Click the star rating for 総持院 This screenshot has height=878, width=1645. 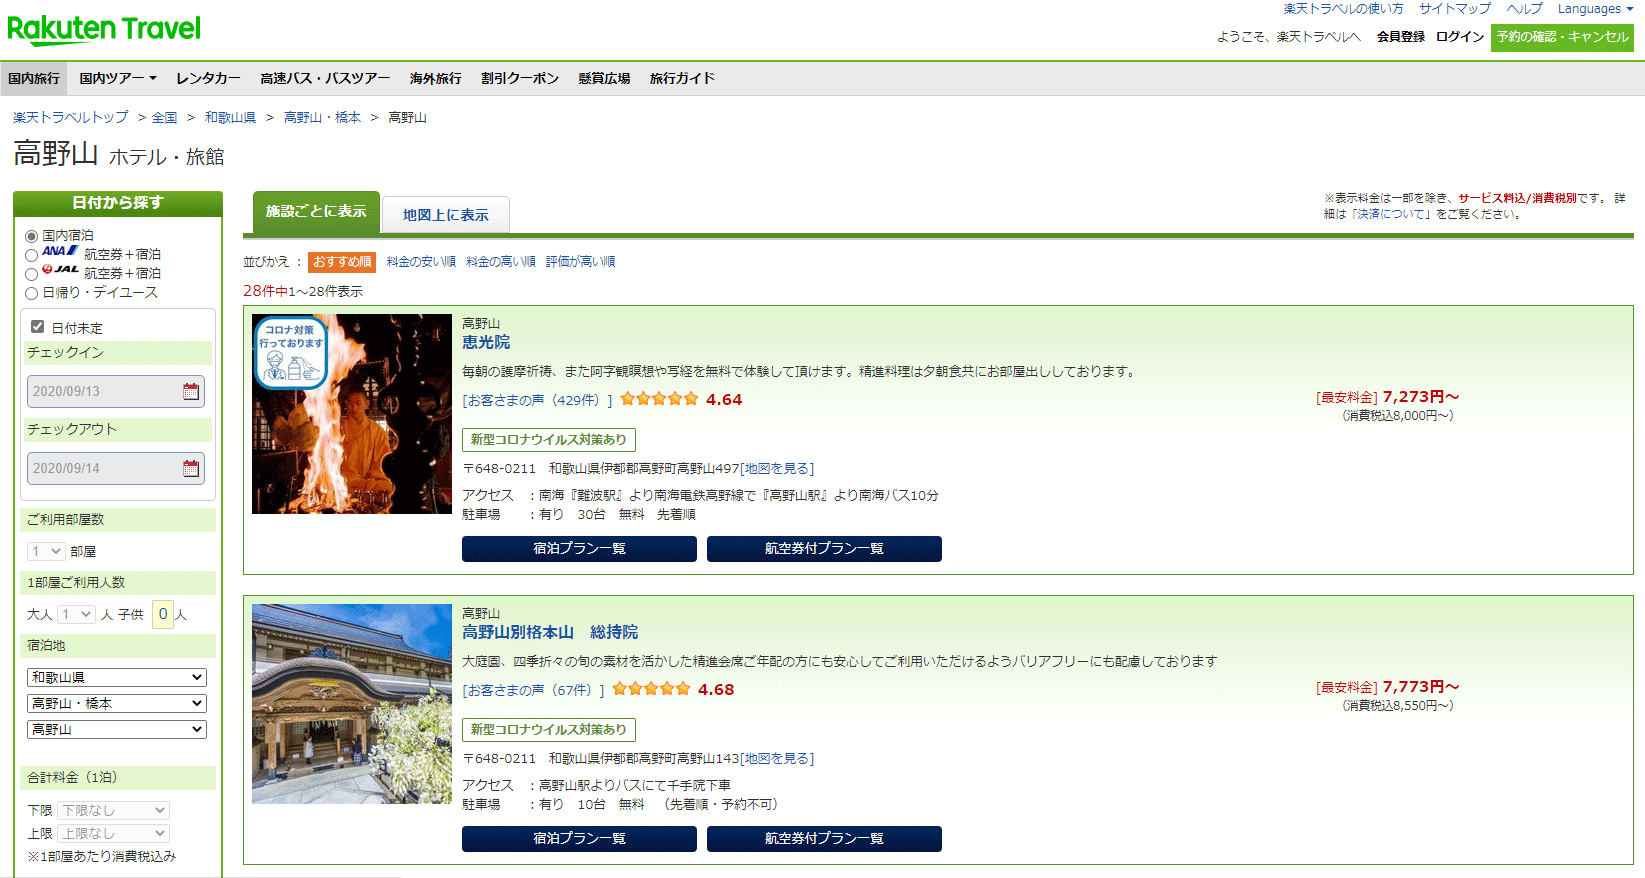(651, 689)
